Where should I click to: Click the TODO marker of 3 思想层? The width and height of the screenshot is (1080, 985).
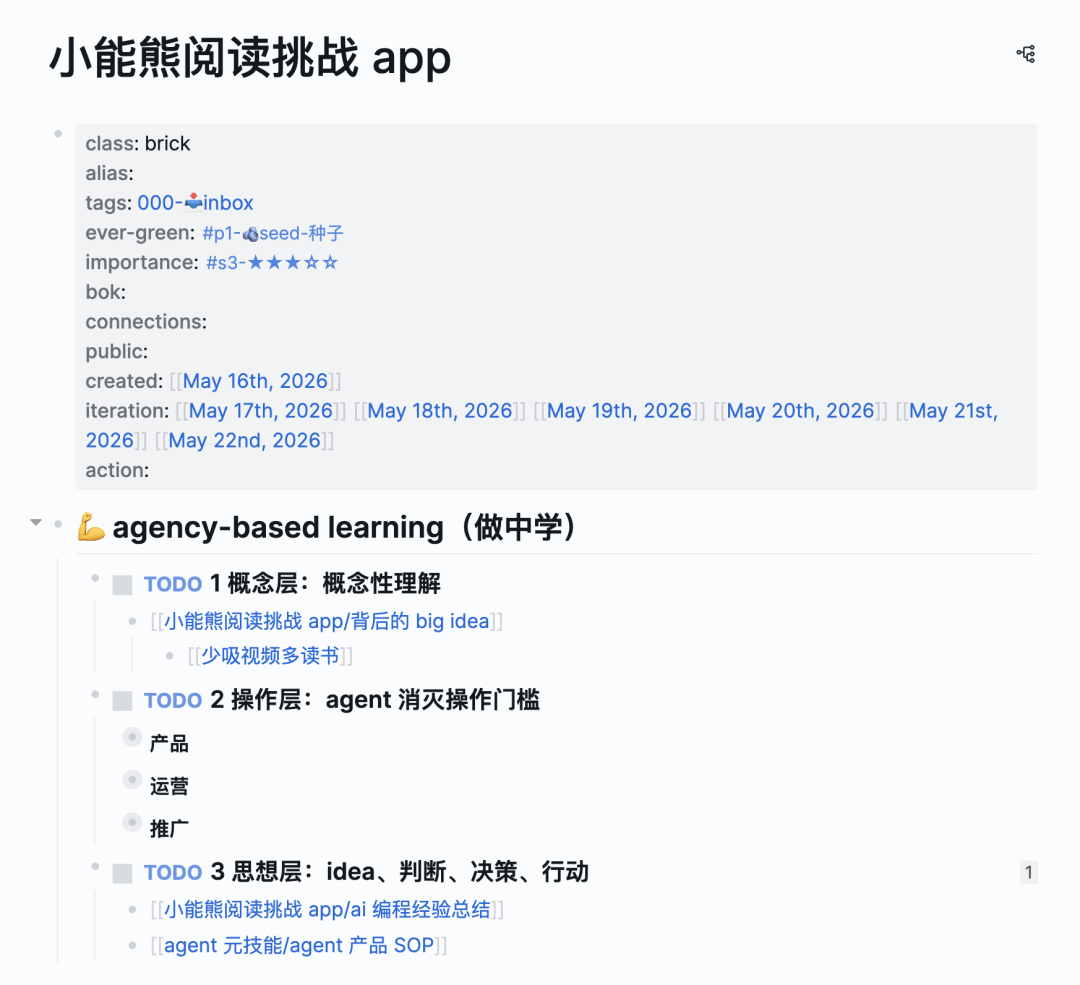[x=172, y=873]
